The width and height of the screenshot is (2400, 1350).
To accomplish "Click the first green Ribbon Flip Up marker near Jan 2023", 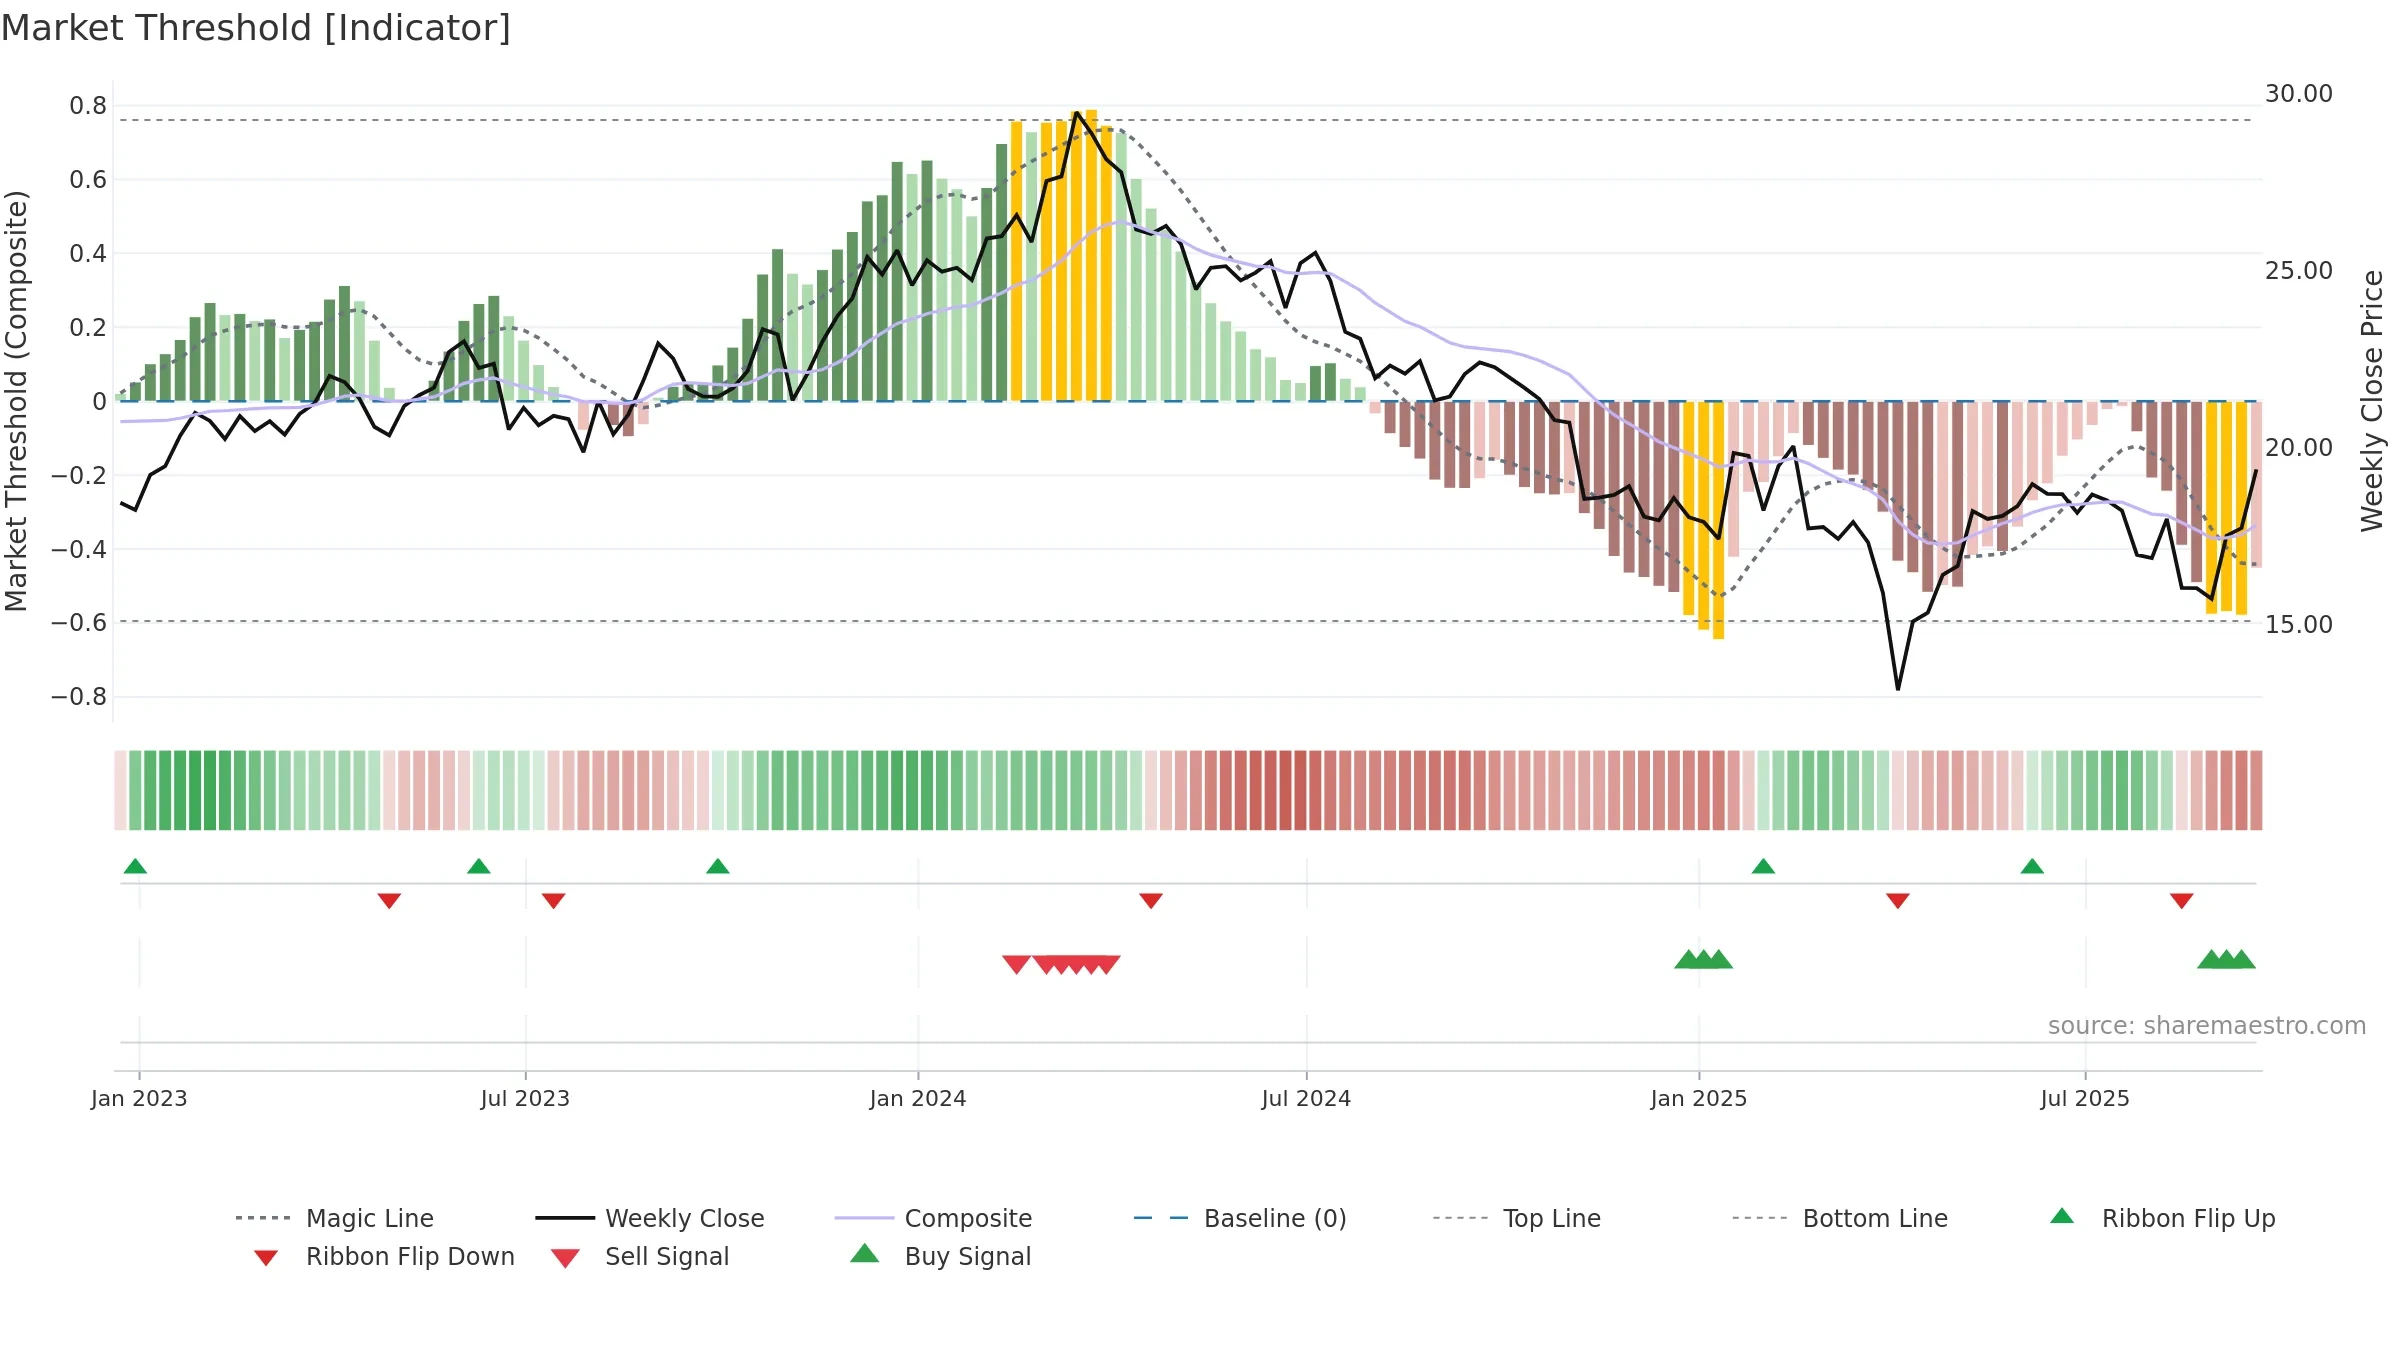I will [135, 866].
